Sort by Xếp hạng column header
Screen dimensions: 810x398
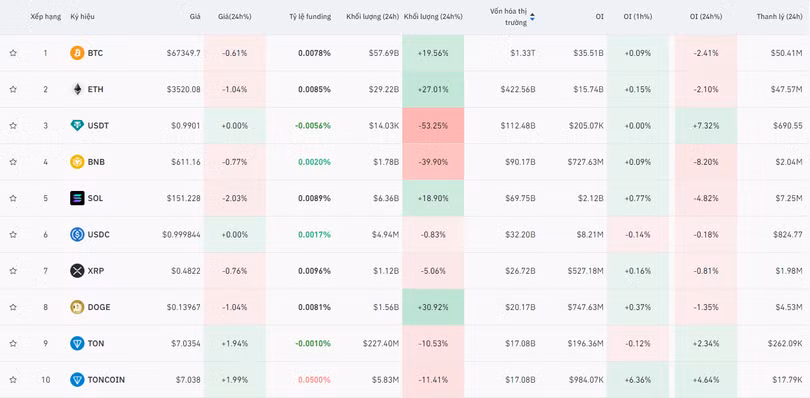[45, 17]
